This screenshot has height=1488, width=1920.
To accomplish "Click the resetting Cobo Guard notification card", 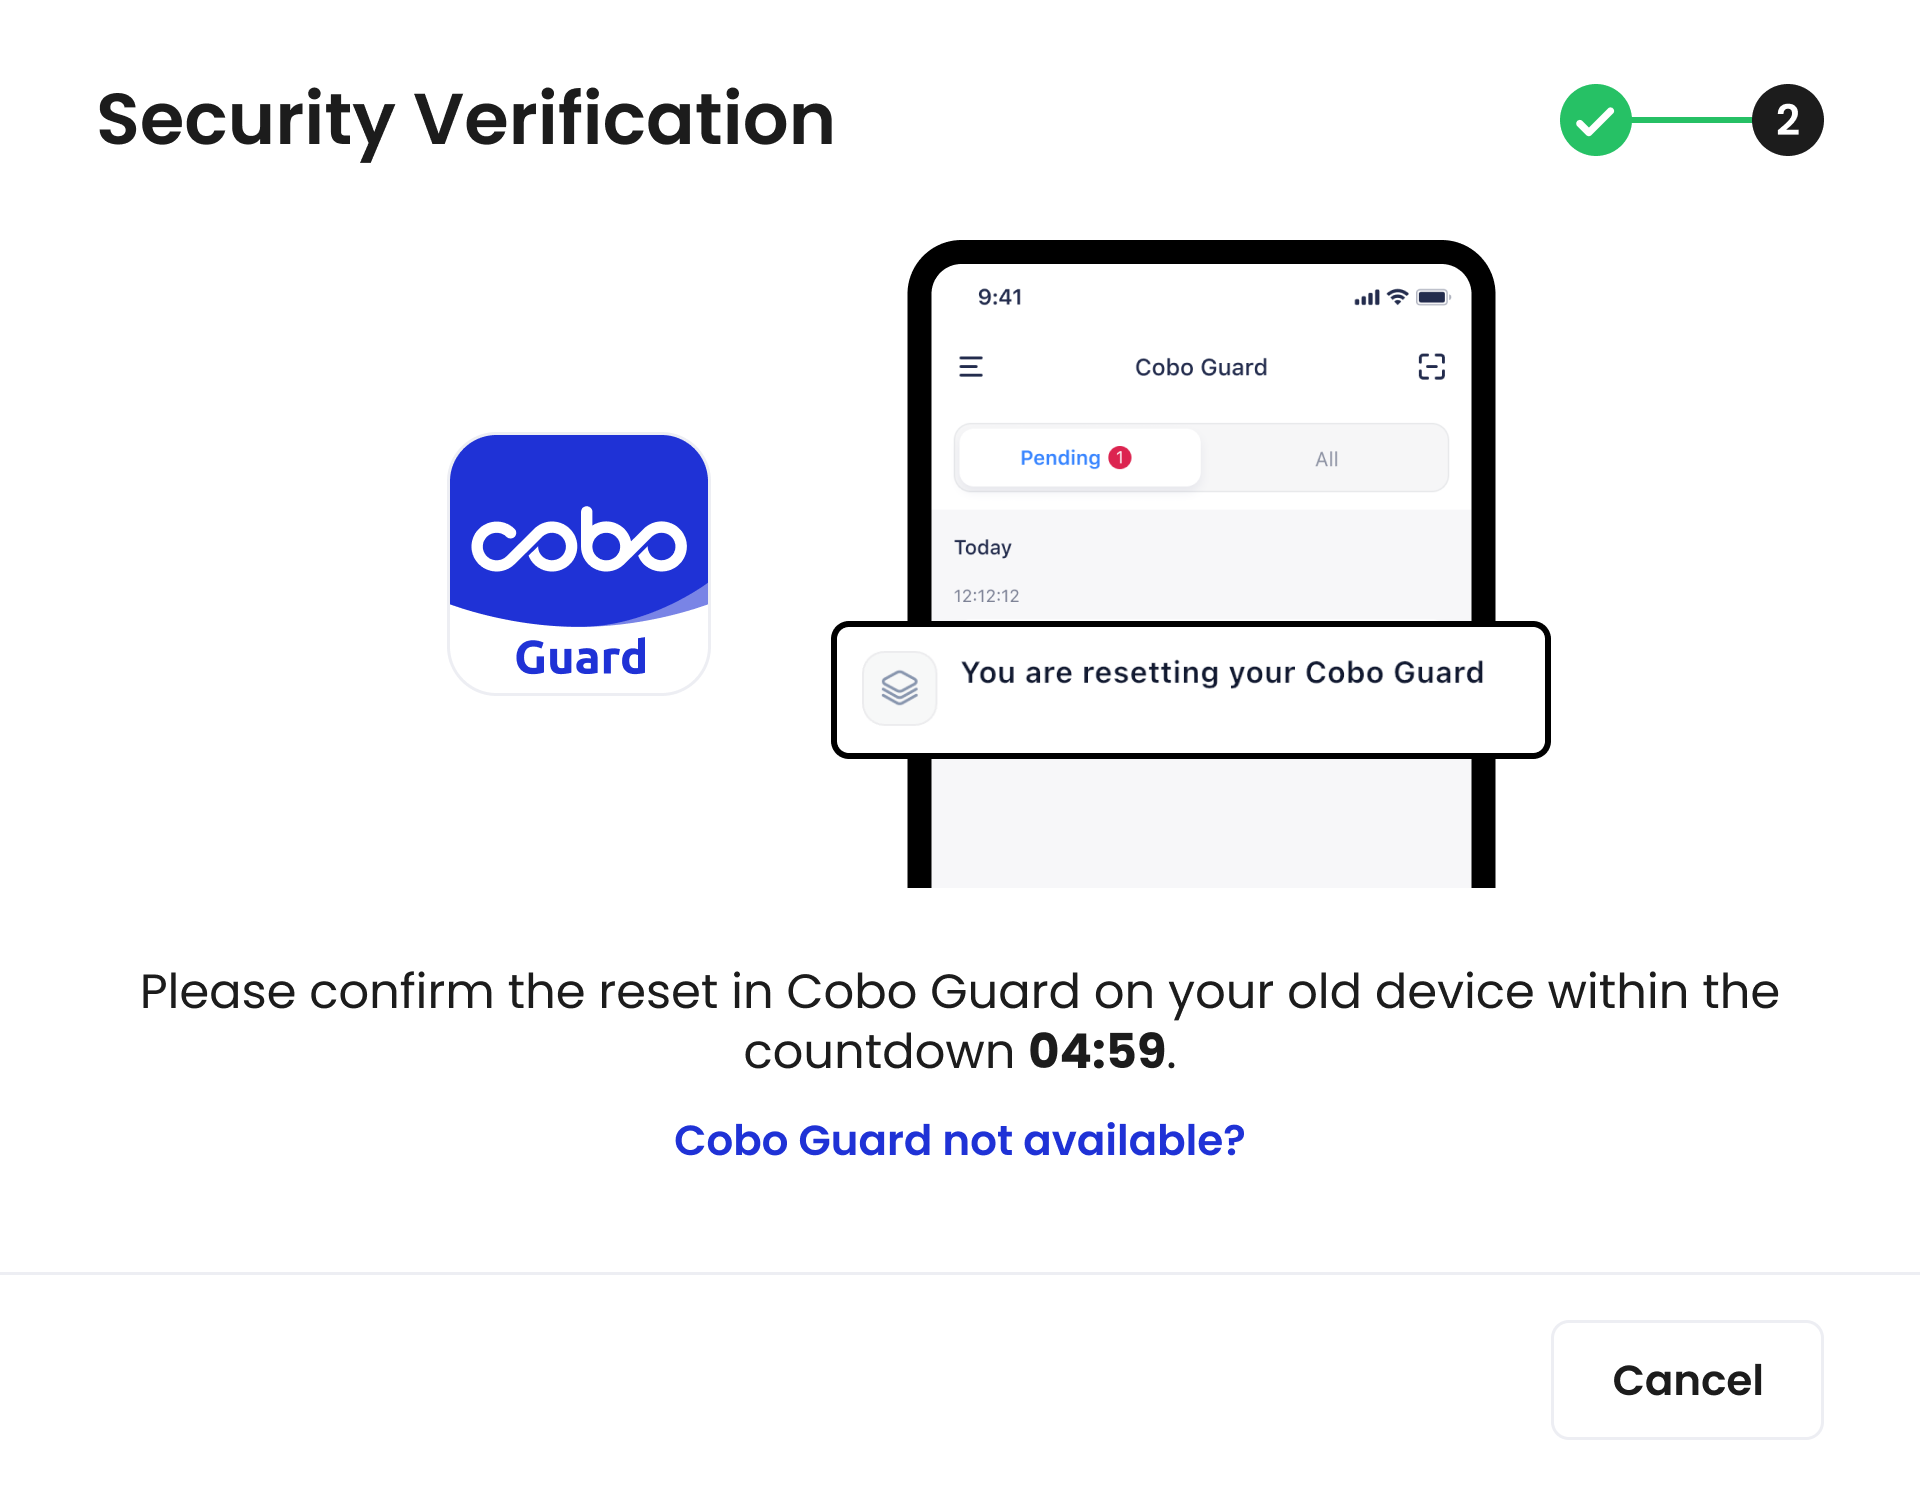I will [1190, 689].
